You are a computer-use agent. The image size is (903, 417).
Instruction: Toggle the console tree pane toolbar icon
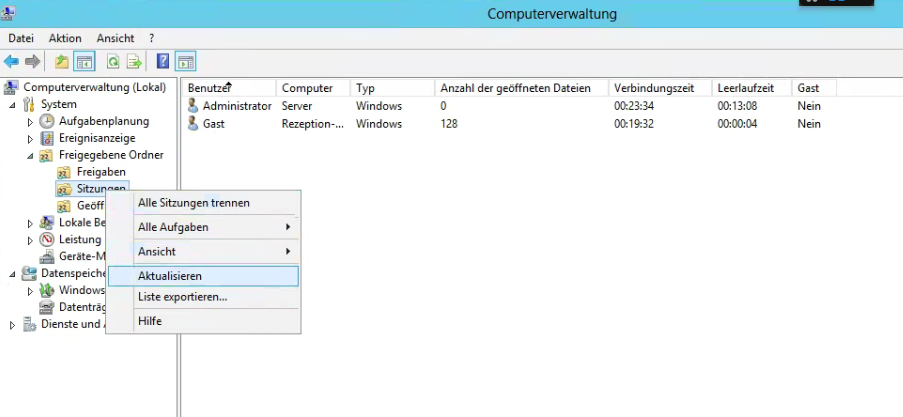pos(85,62)
